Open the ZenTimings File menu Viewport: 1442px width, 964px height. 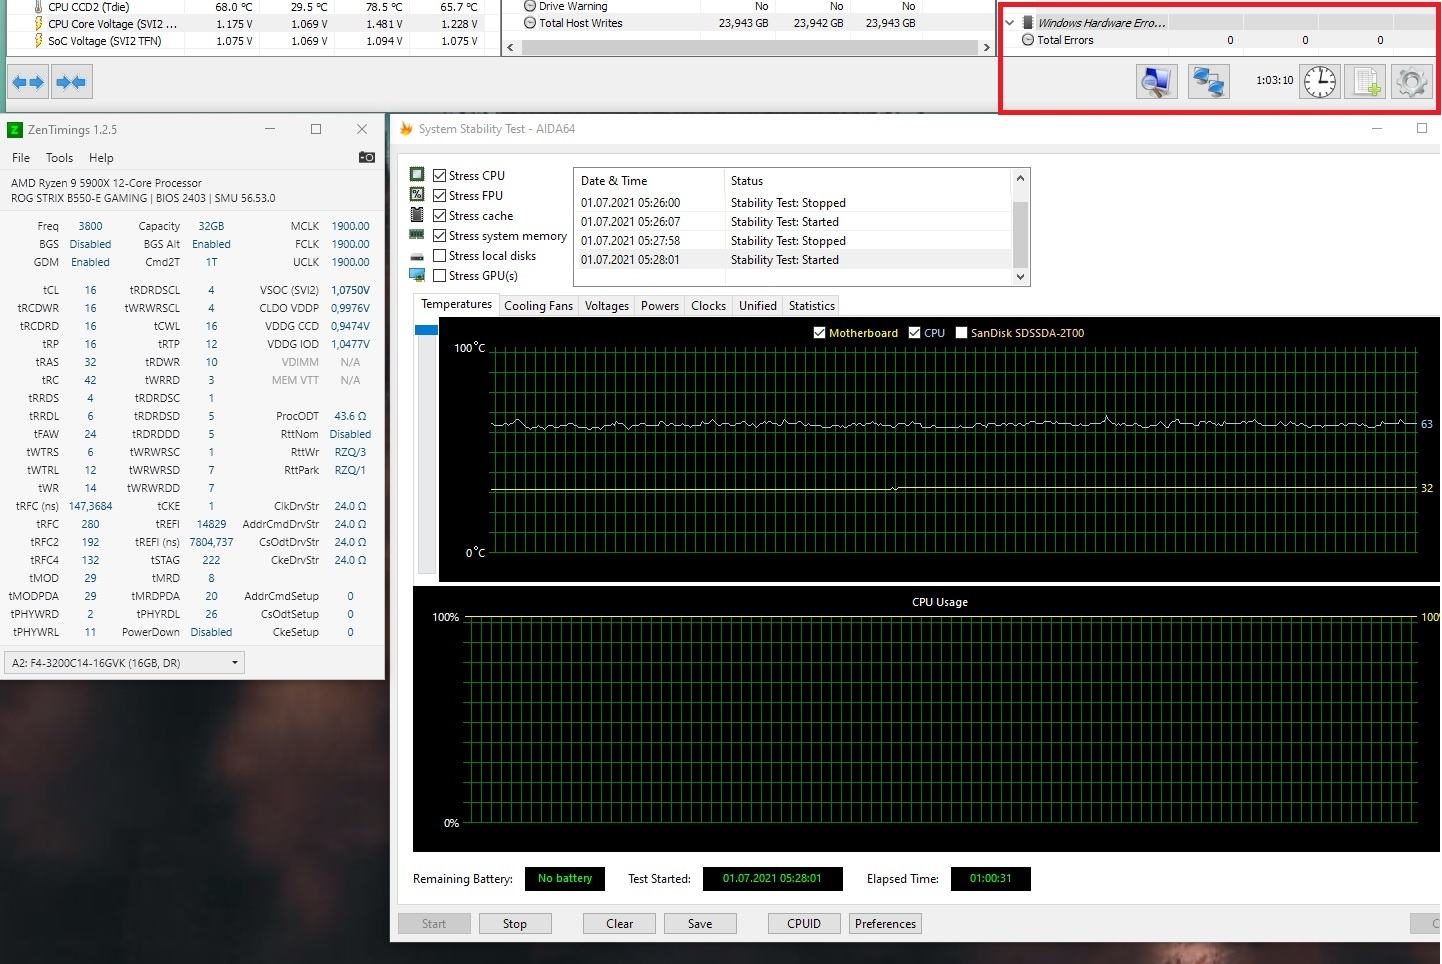21,157
